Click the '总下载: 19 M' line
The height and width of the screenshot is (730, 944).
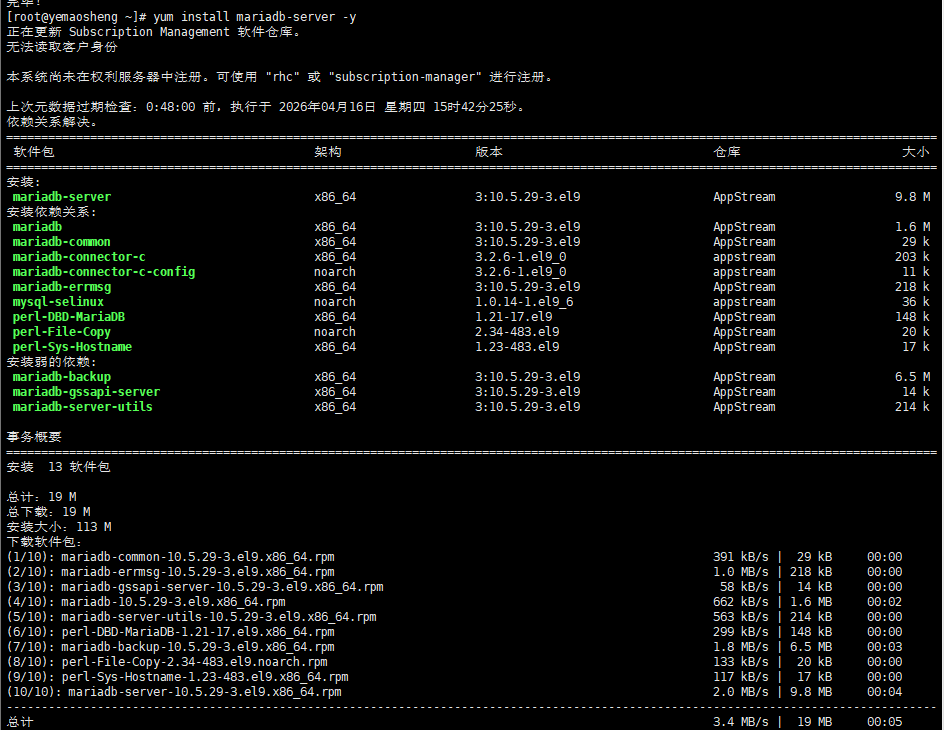pyautogui.click(x=48, y=512)
